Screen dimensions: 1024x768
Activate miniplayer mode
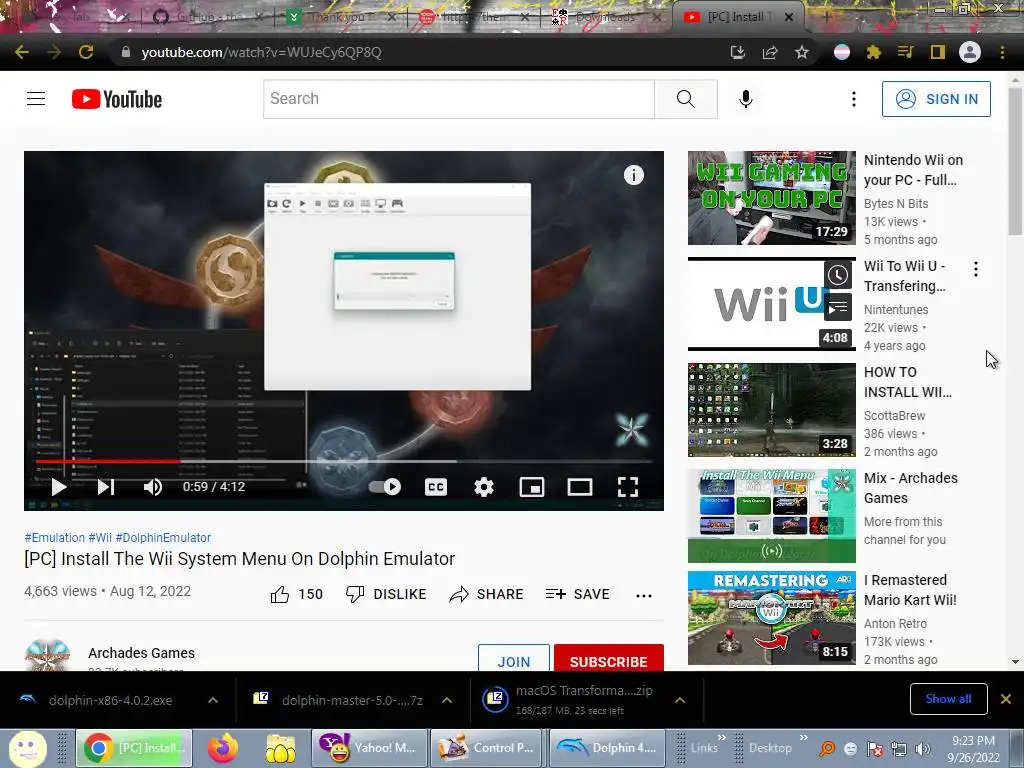[x=532, y=487]
